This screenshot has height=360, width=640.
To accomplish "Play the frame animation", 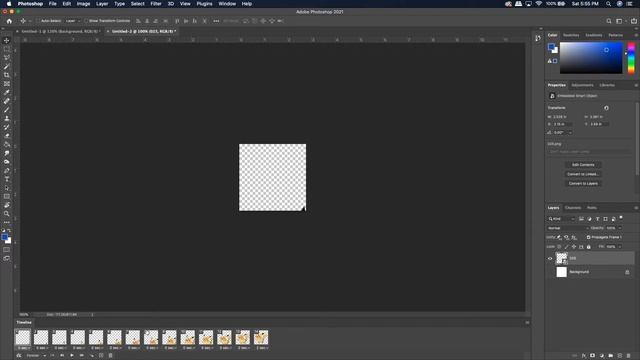I will (x=72, y=356).
